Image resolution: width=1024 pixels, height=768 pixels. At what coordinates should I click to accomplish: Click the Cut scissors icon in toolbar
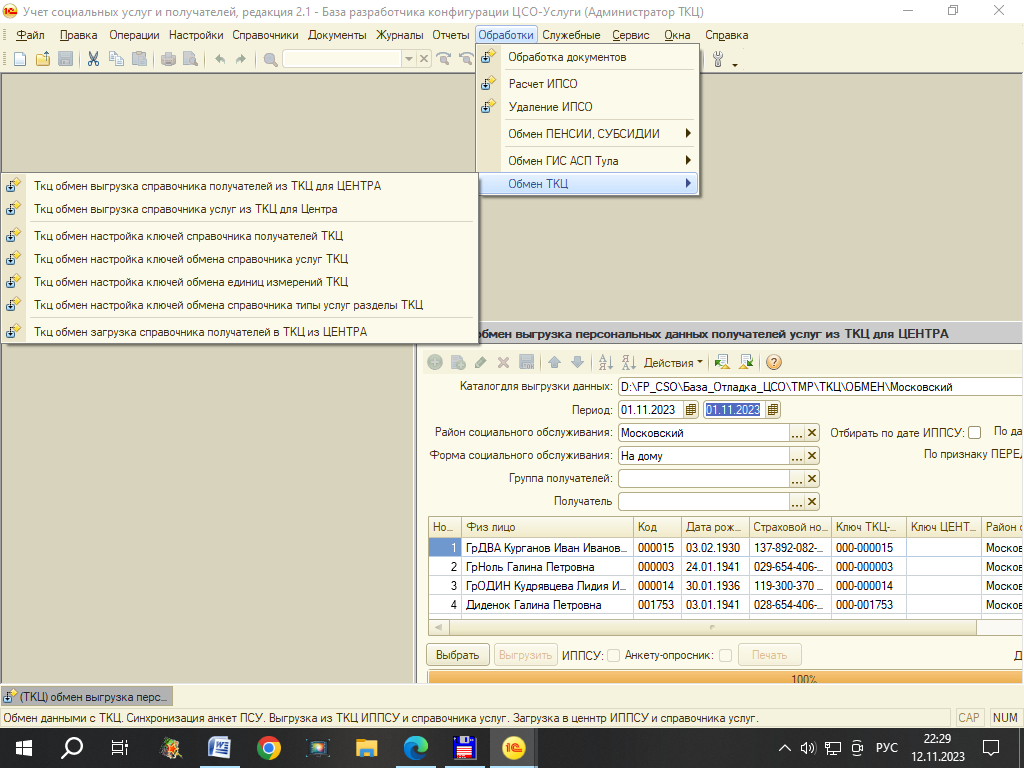pos(93,59)
